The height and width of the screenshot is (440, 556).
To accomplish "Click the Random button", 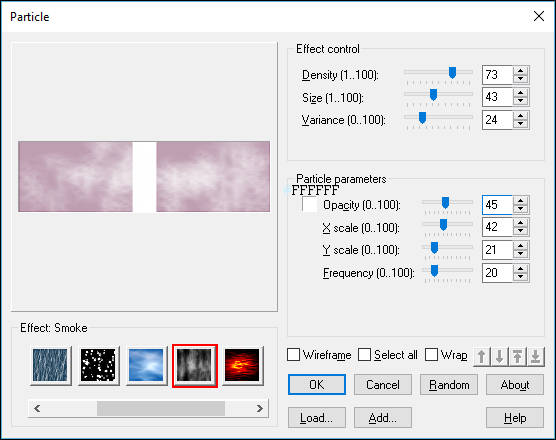I will click(449, 385).
